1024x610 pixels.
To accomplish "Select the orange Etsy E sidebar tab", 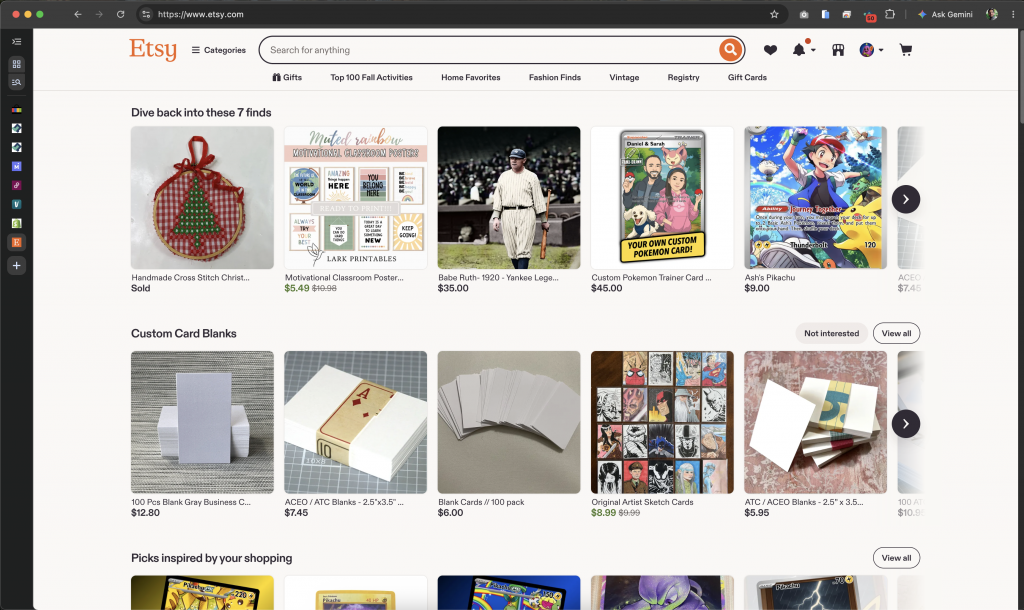I will 16,242.
